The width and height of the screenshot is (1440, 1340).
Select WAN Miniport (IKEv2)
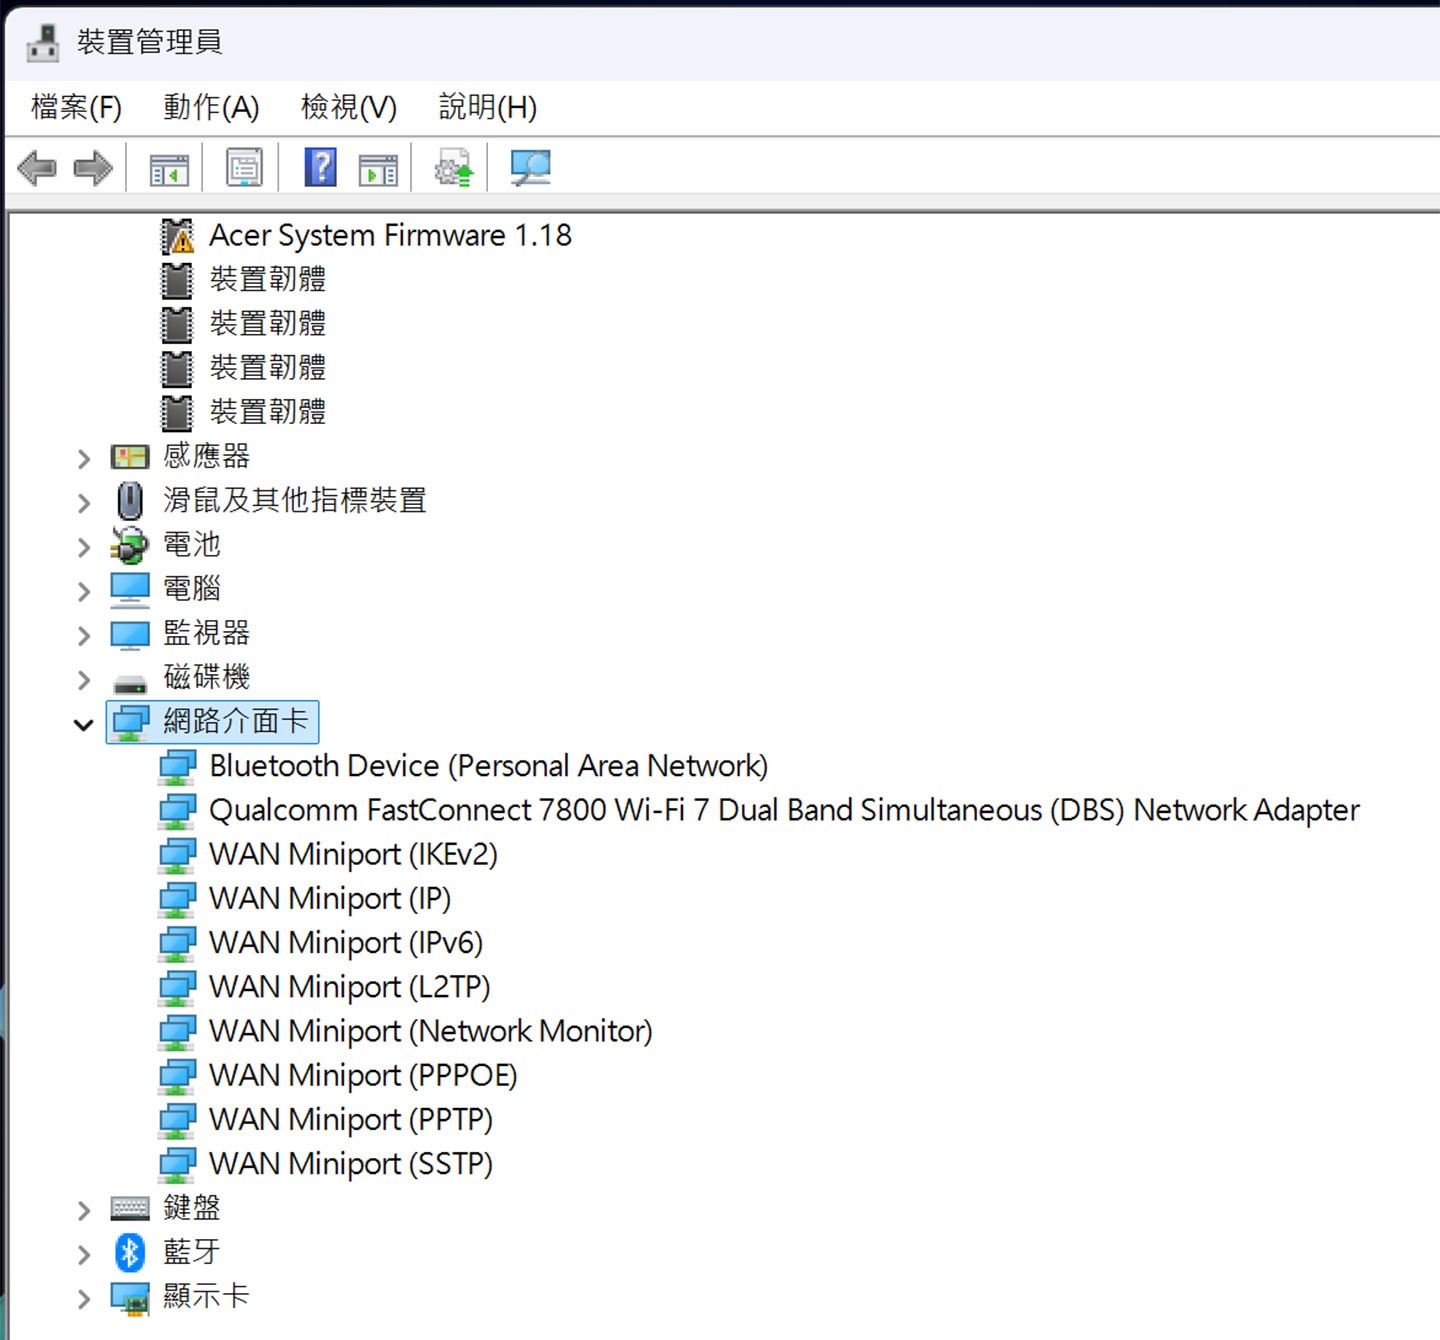point(353,855)
